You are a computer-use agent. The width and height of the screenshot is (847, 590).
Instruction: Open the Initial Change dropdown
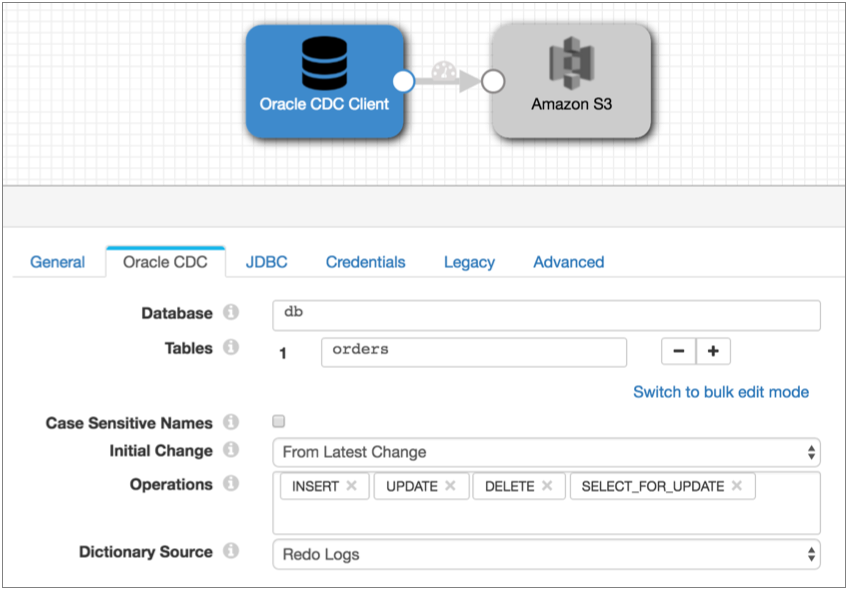point(546,452)
